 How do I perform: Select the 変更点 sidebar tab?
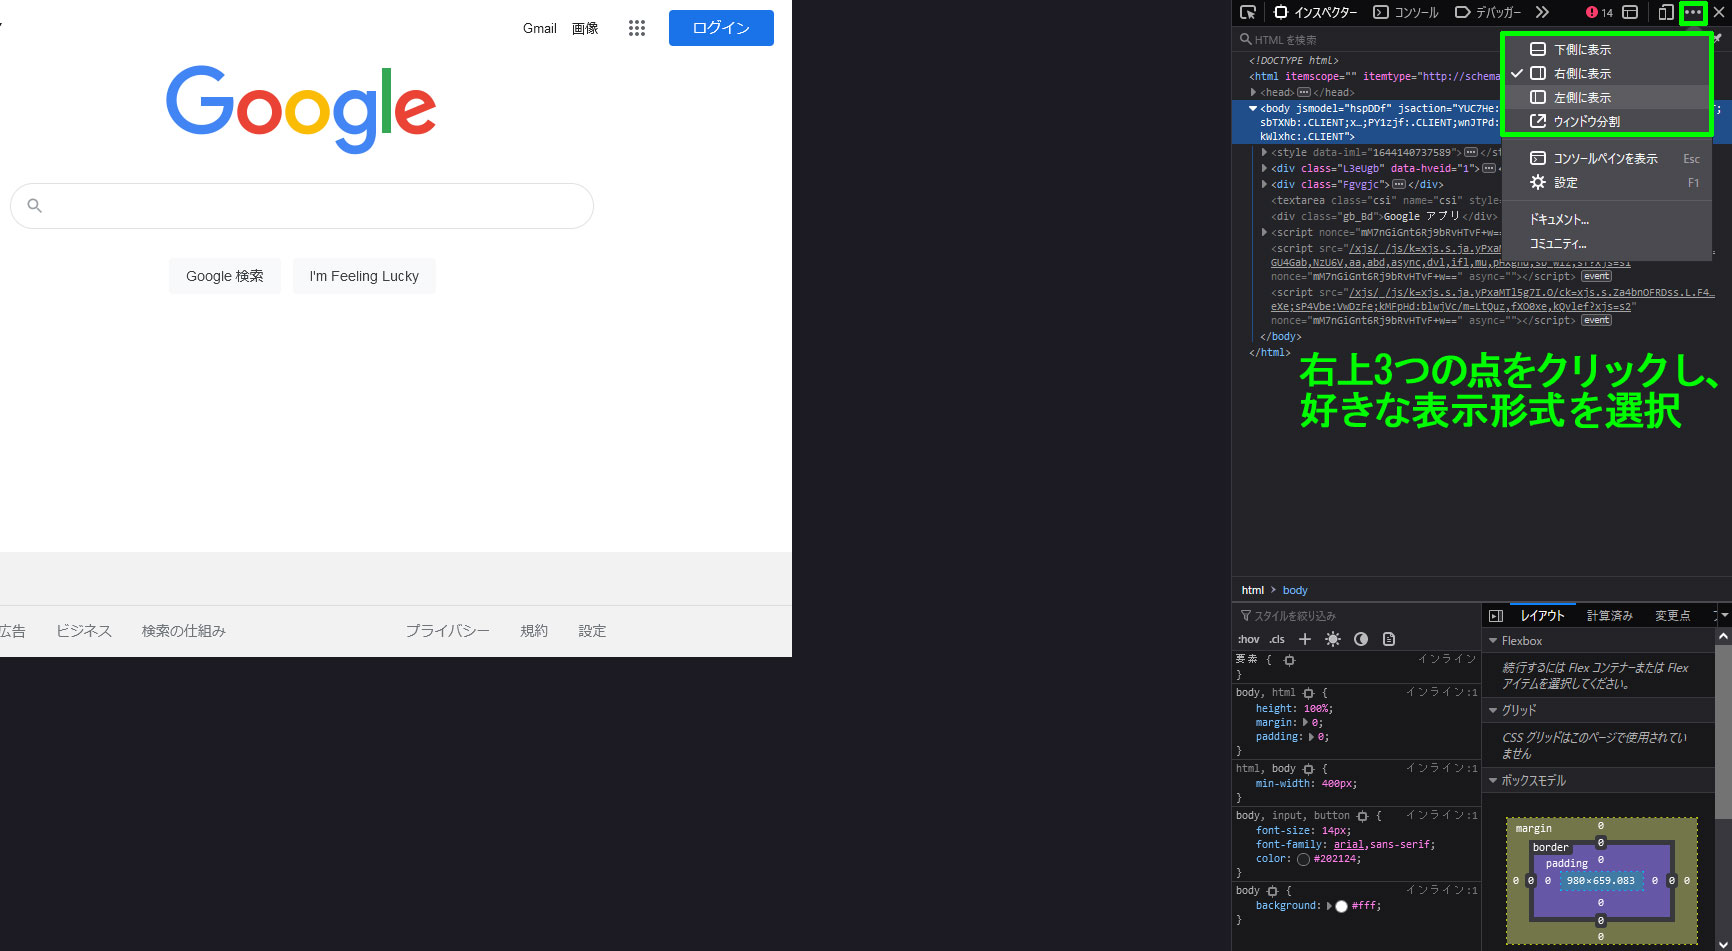pos(1673,616)
